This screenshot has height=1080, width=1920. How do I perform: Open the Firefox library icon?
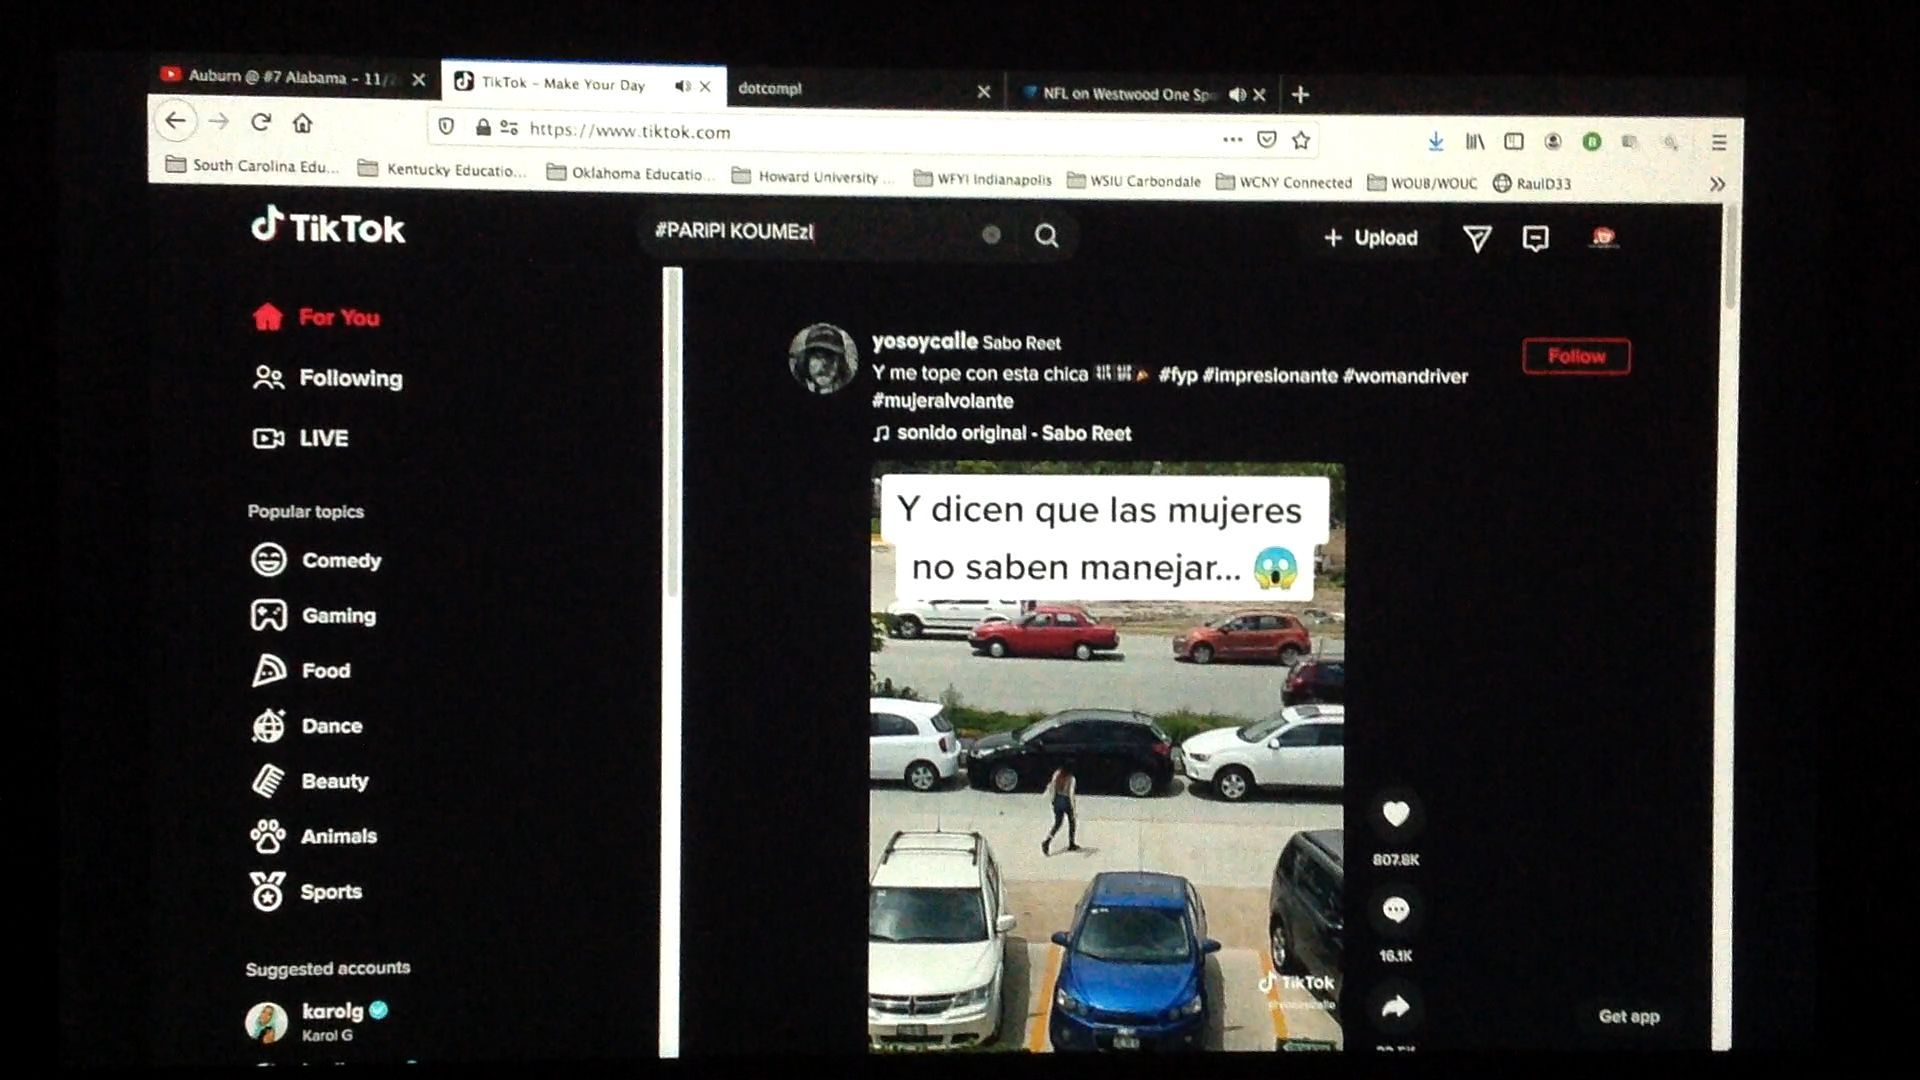tap(1475, 141)
